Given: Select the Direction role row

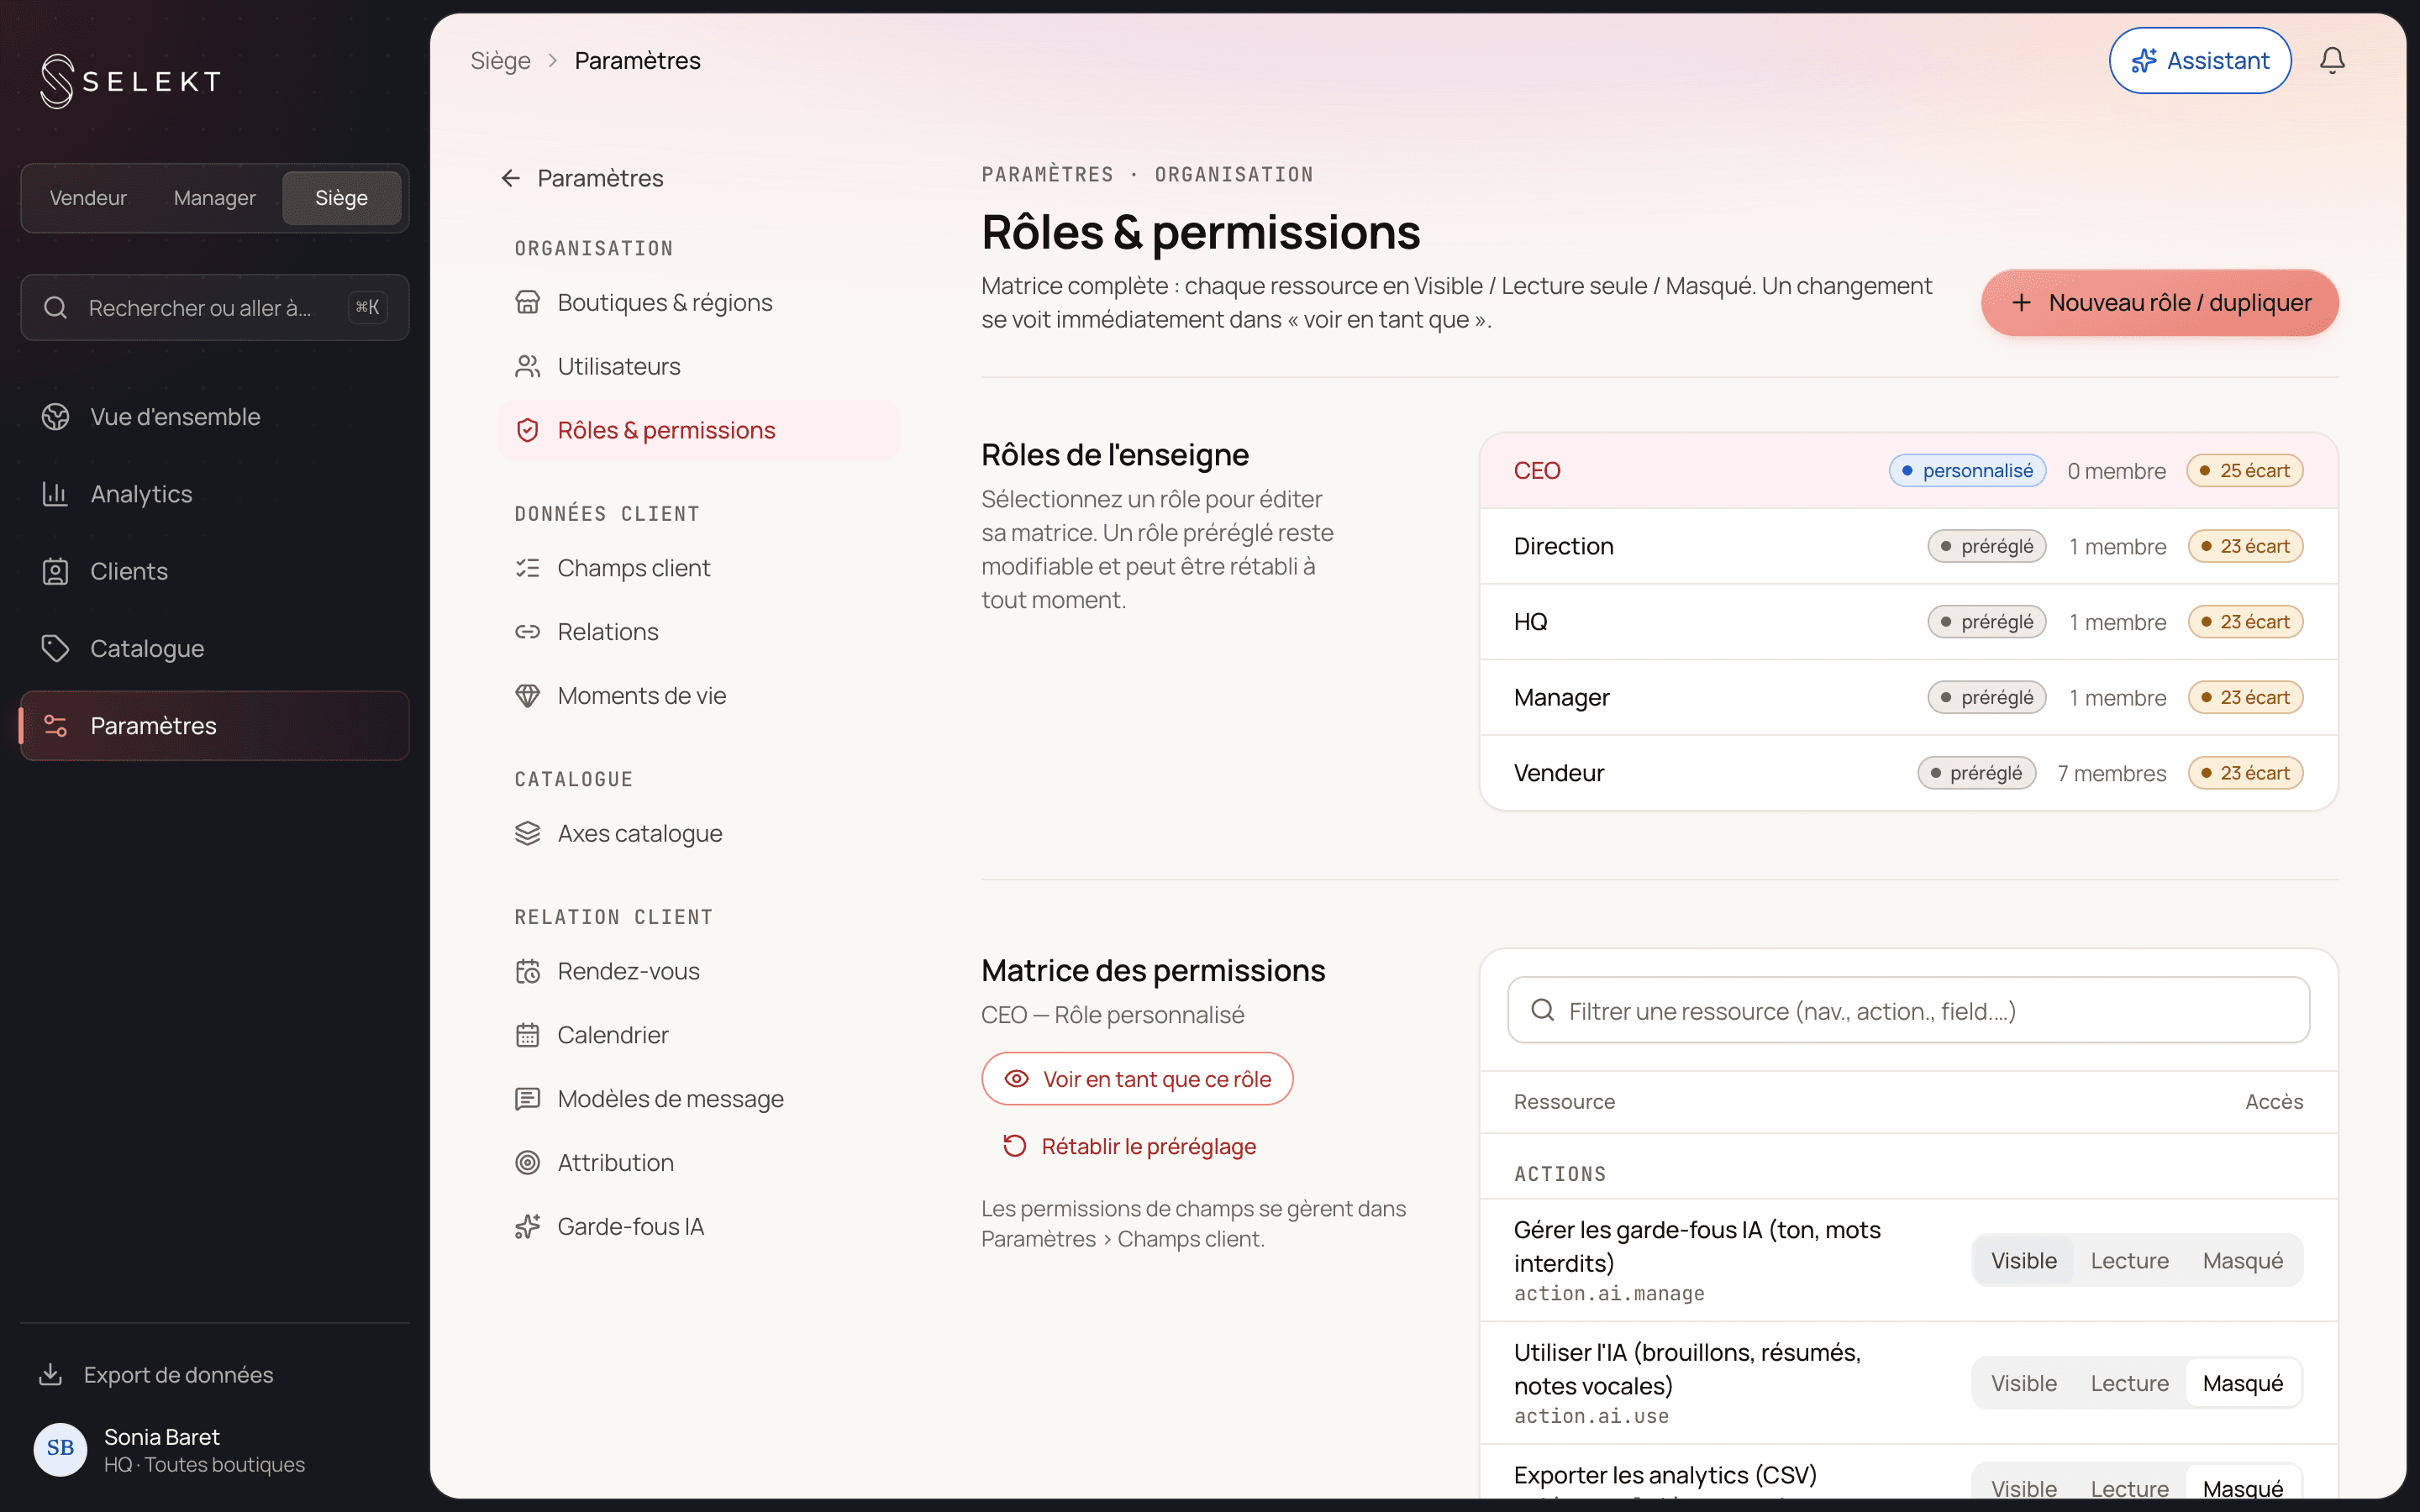Looking at the screenshot, I should click(1908, 546).
